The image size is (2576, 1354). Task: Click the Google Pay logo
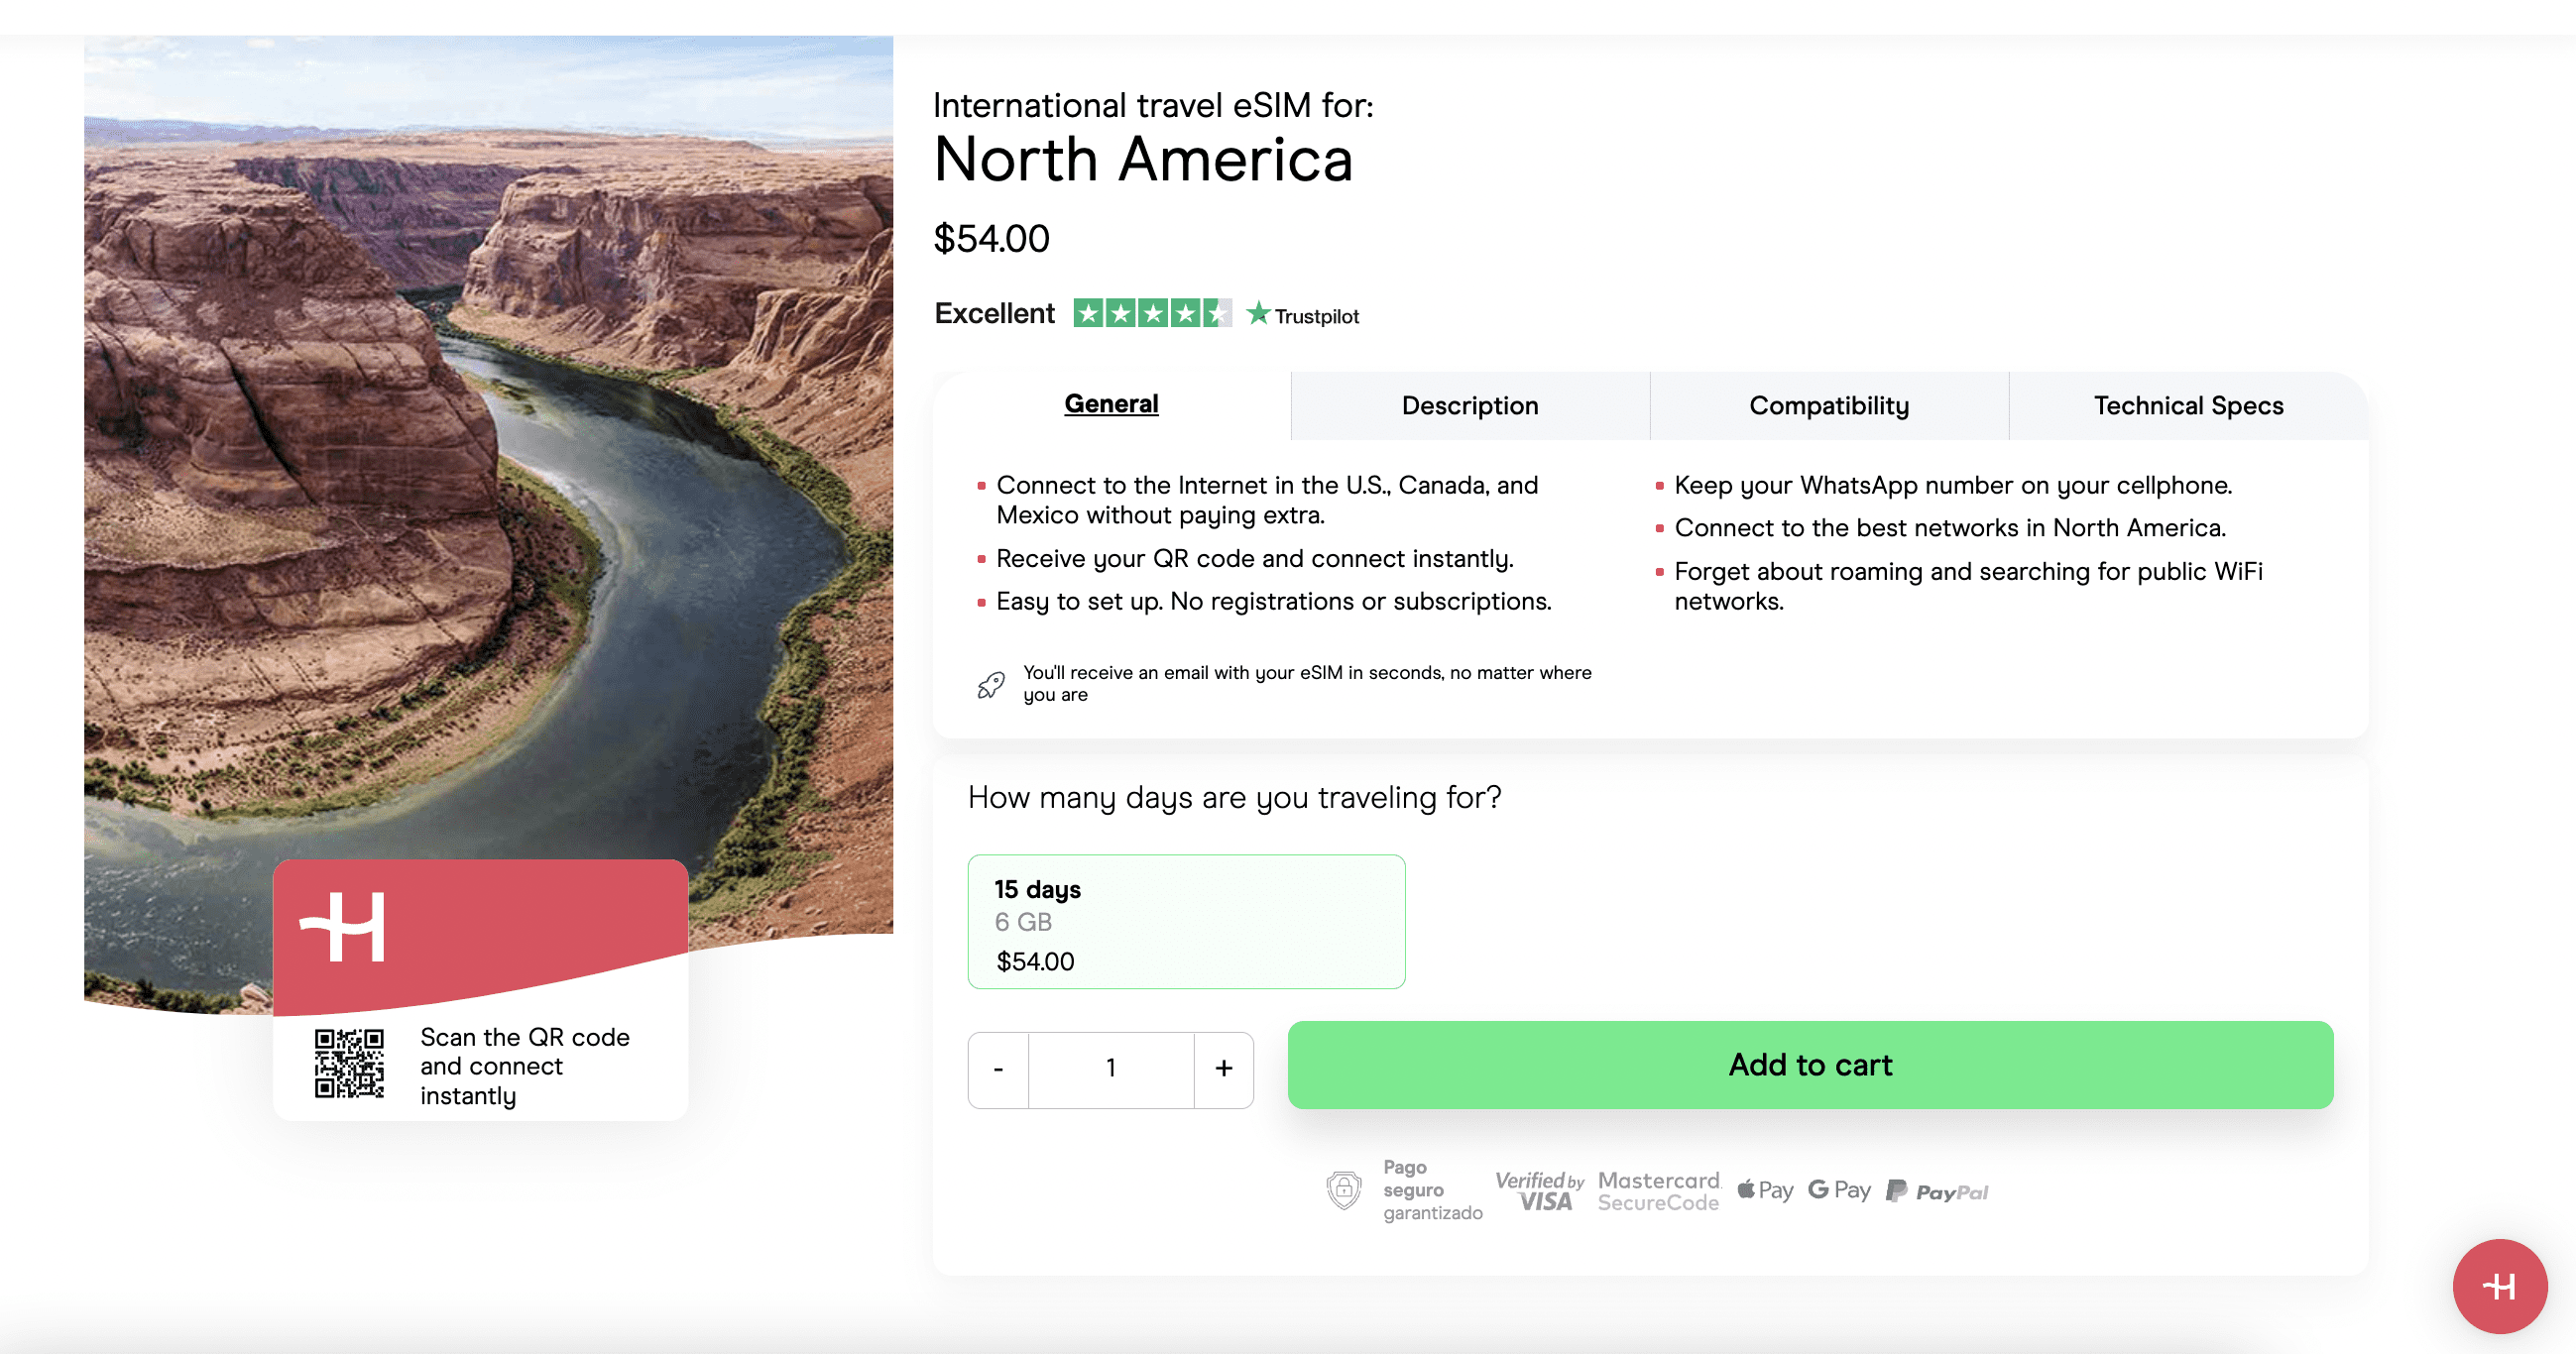1839,1190
